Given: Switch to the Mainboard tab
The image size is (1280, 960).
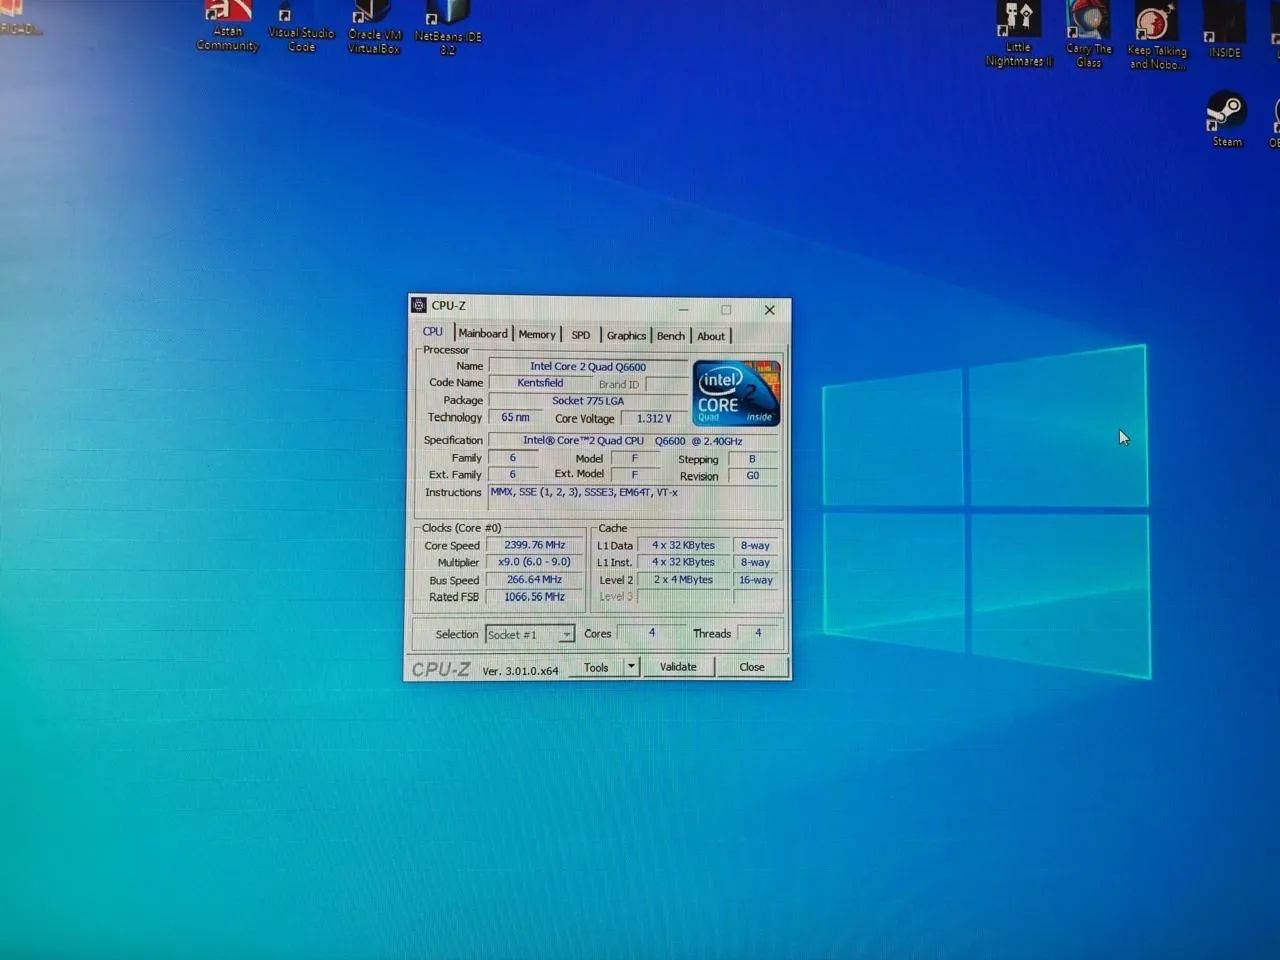Looking at the screenshot, I should point(483,334).
